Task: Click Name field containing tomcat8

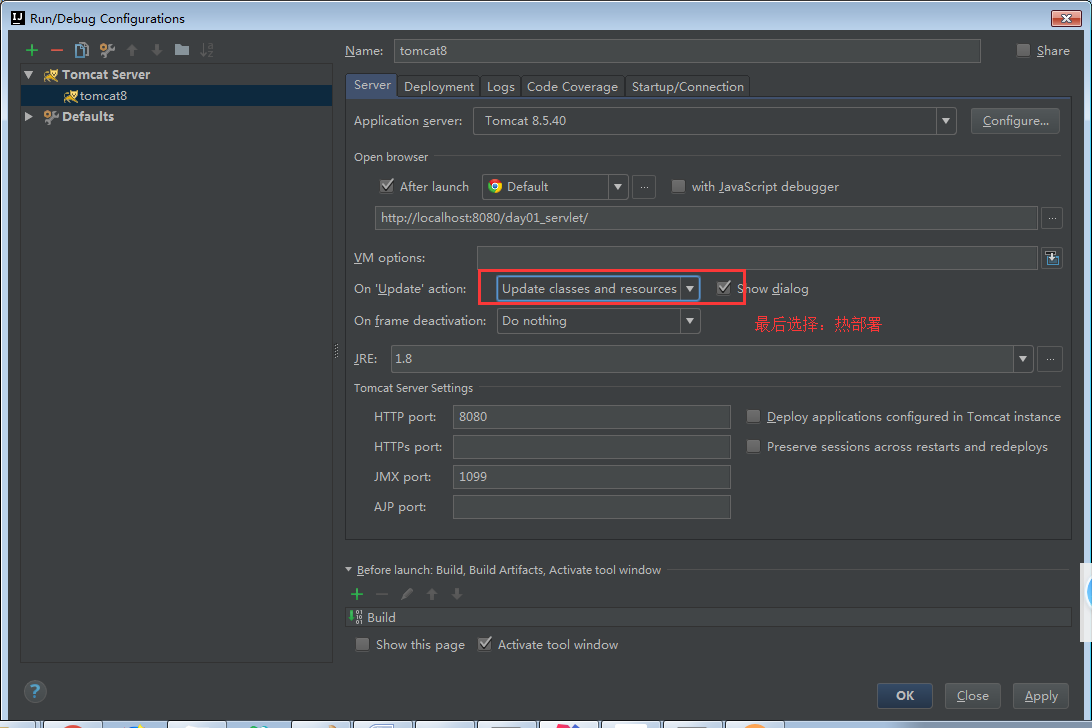Action: (687, 51)
